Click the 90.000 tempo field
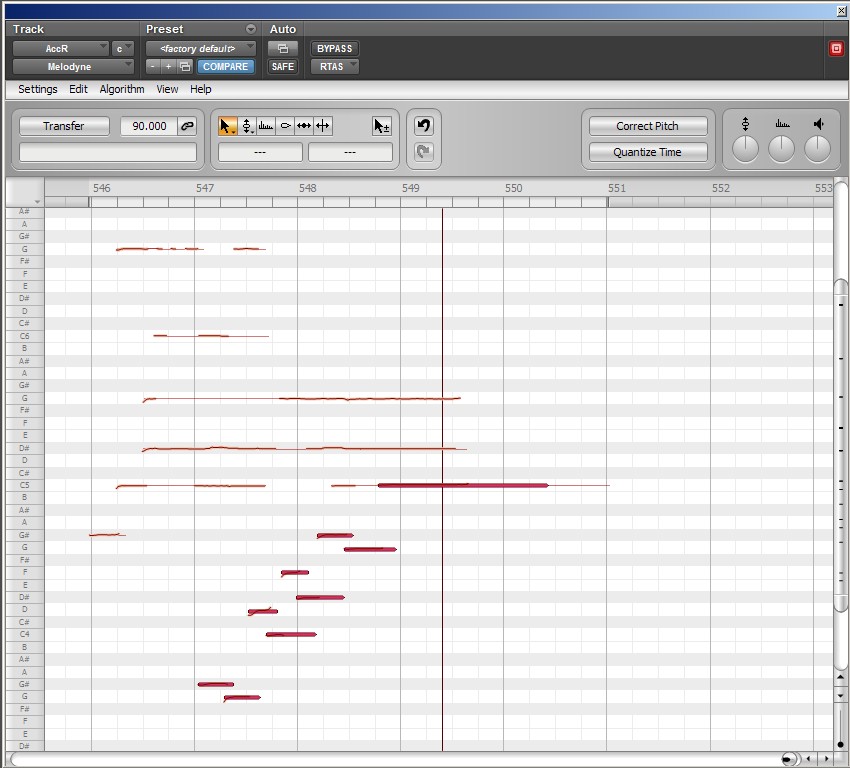The height and width of the screenshot is (768, 850). [149, 126]
